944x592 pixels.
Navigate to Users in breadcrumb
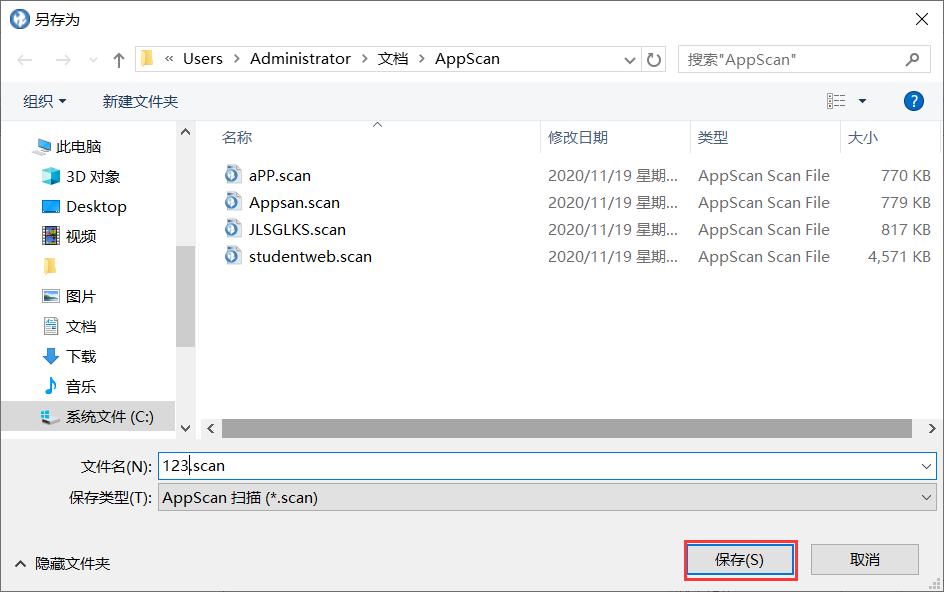[203, 59]
